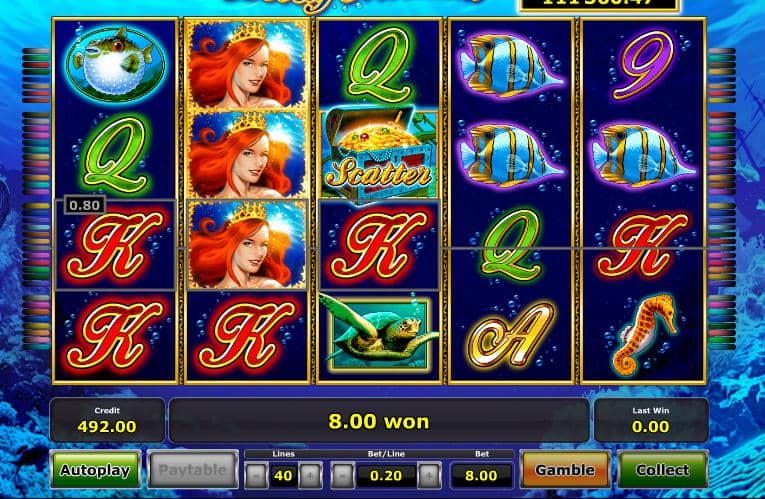Click the green Q at top of reel three
Viewport: 765px width, 499px height.
[379, 64]
